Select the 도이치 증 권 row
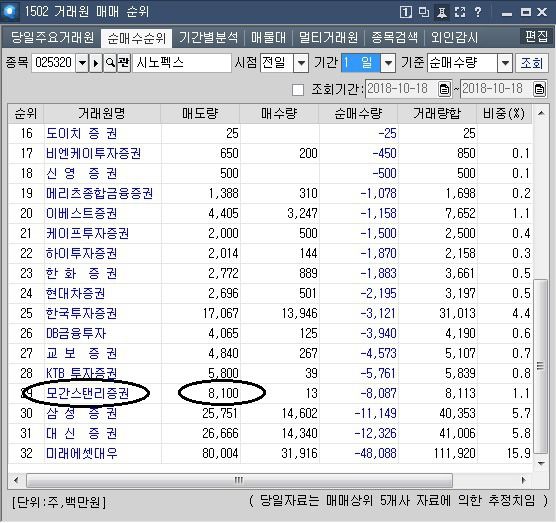The width and height of the screenshot is (556, 523). point(270,134)
